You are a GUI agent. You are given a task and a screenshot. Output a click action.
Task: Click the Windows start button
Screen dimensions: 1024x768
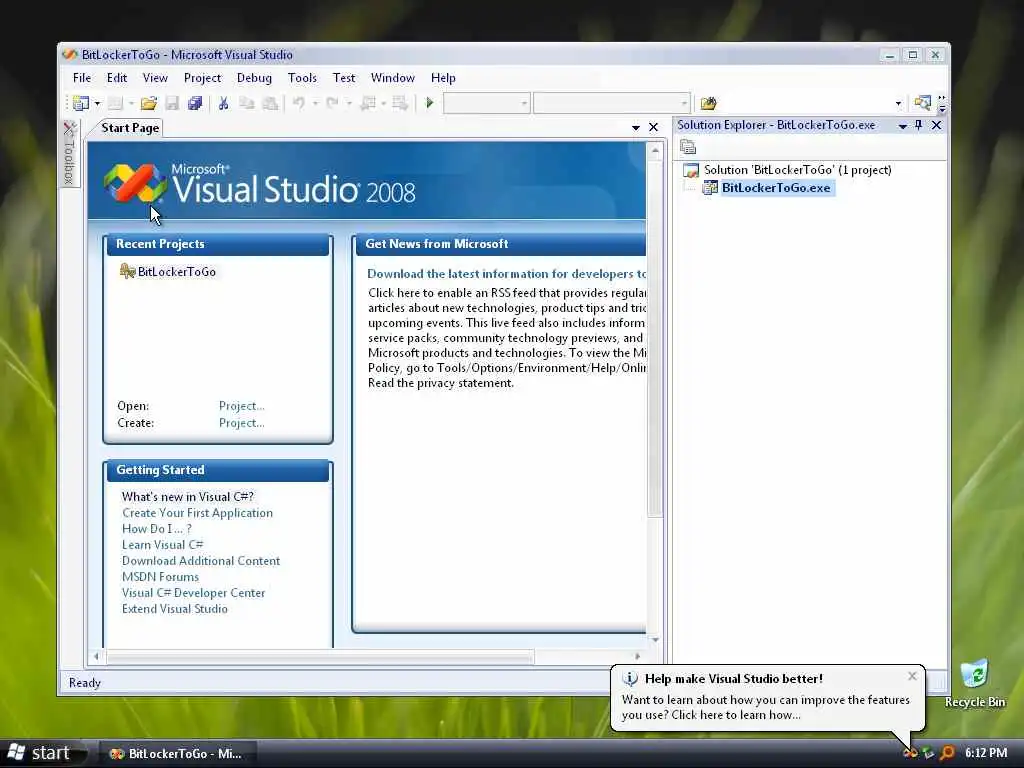pos(43,753)
